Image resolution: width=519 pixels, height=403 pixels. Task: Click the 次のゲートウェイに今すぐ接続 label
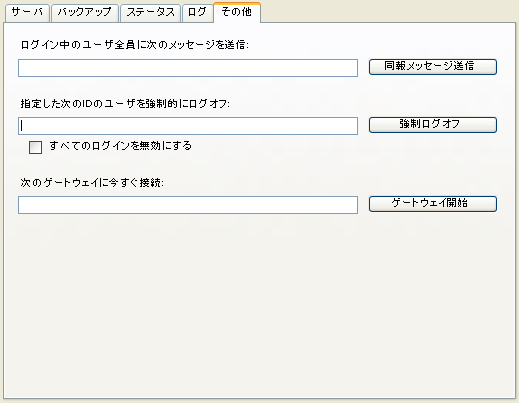[x=92, y=183]
